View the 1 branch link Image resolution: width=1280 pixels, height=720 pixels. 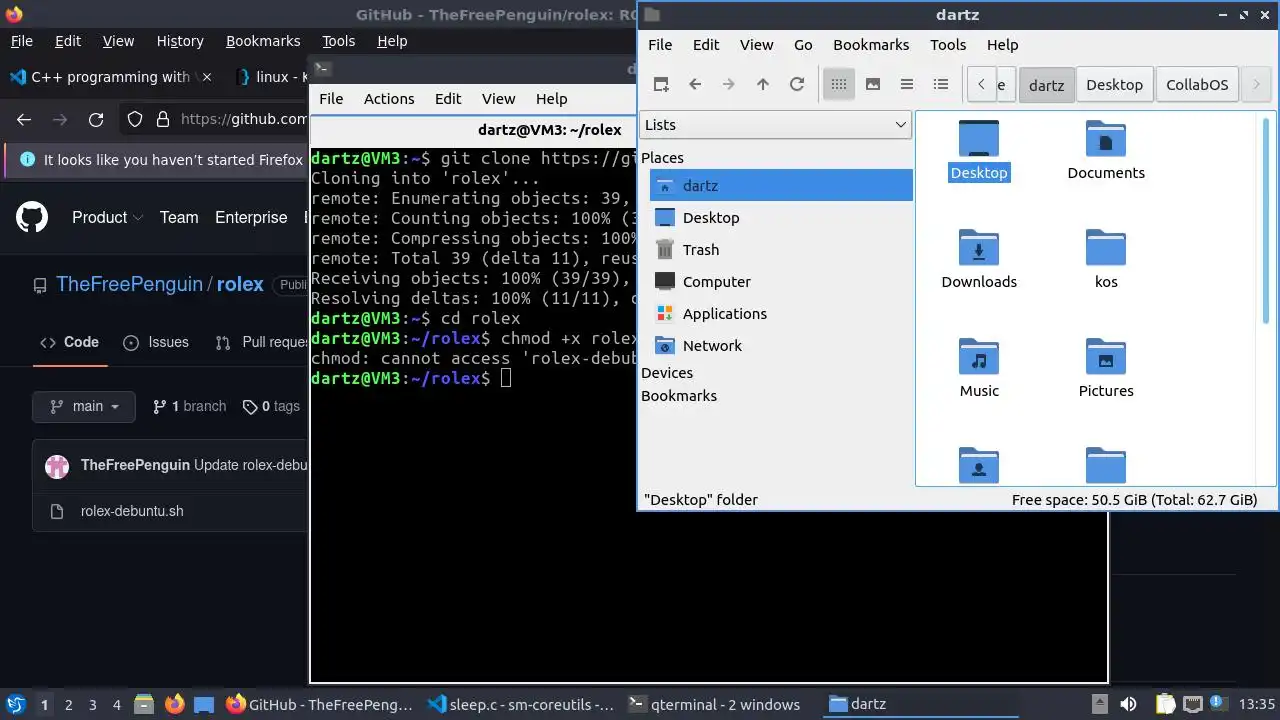coord(189,406)
